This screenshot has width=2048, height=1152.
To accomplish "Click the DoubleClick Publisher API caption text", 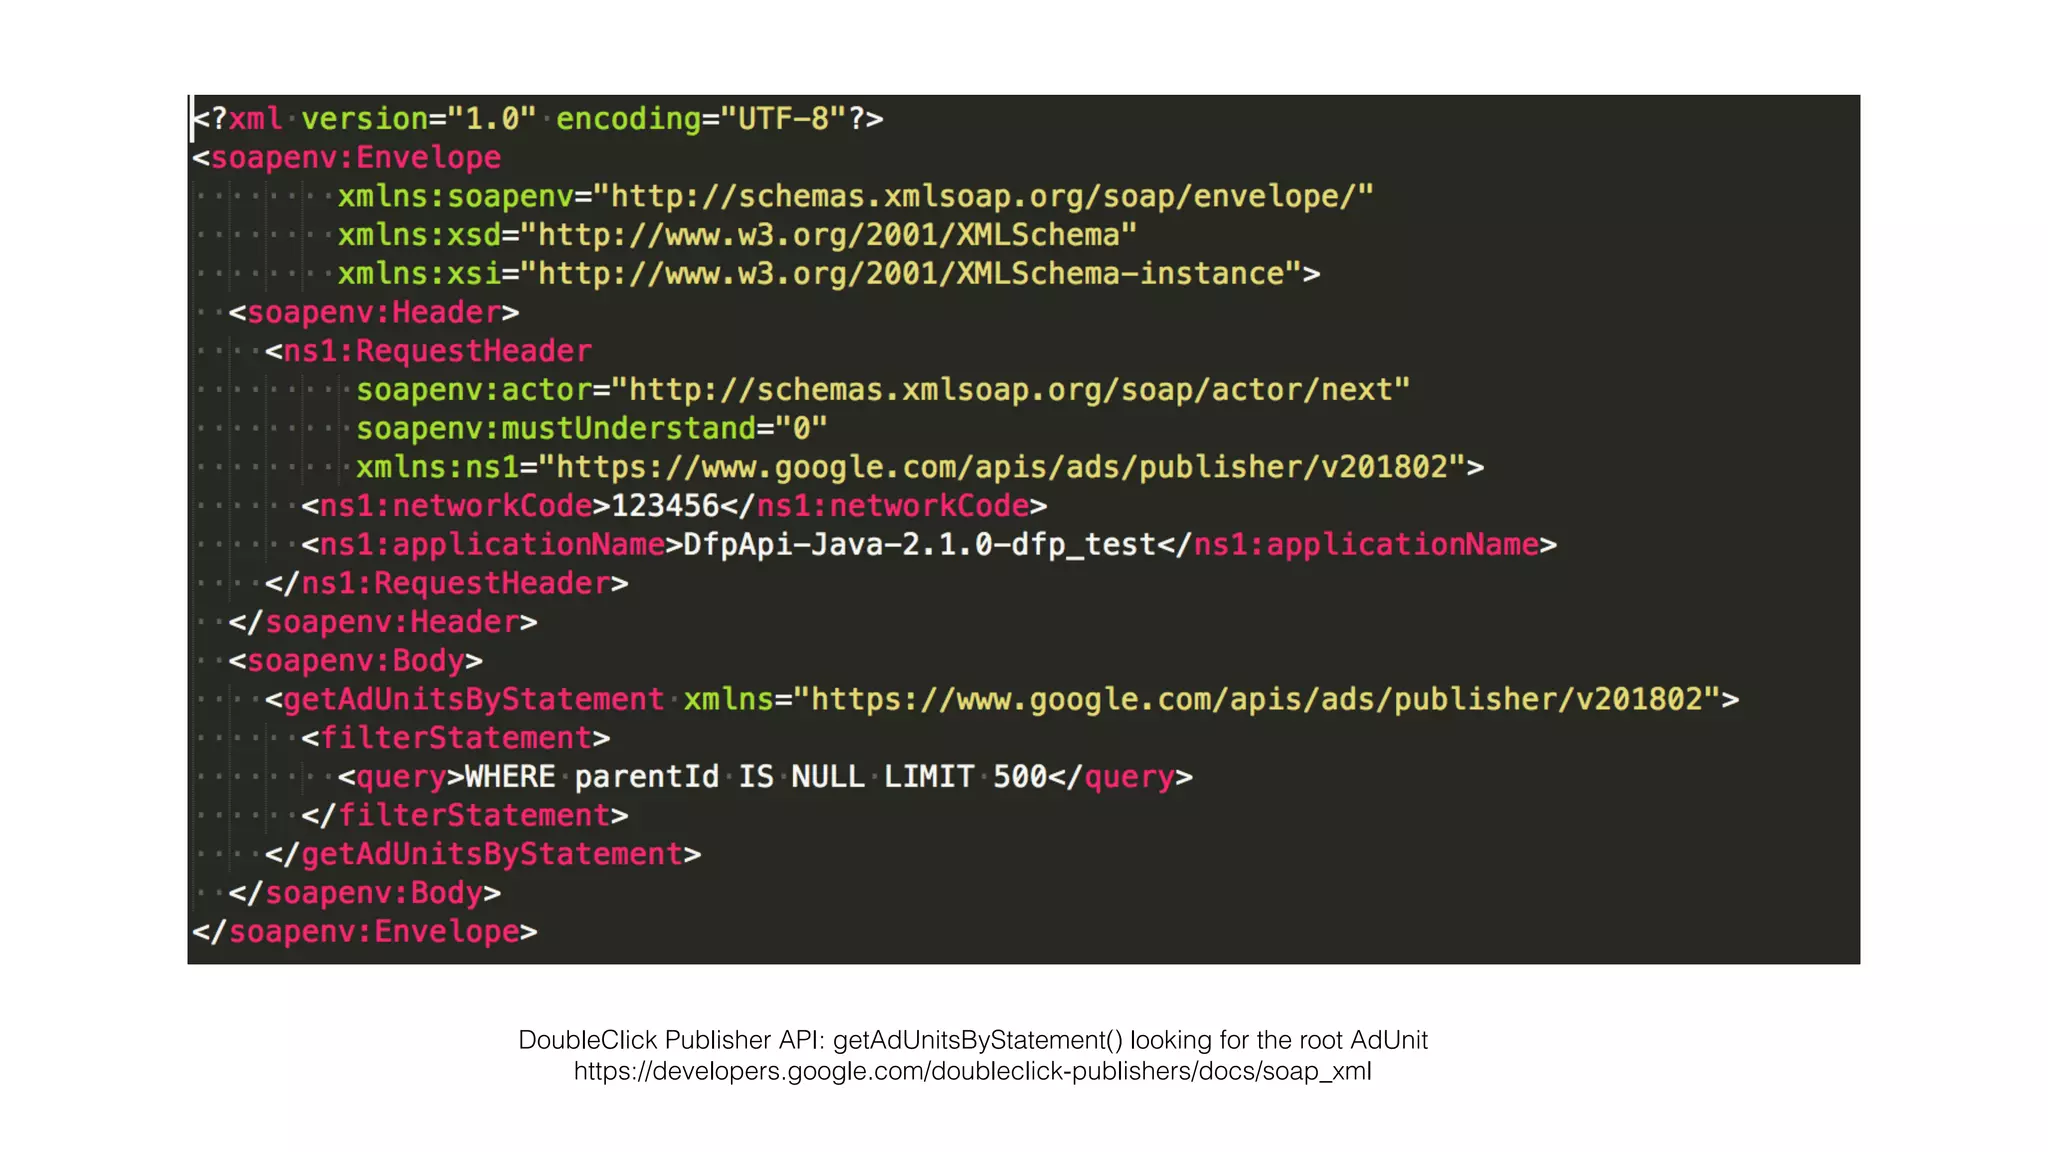I will pyautogui.click(x=973, y=1040).
